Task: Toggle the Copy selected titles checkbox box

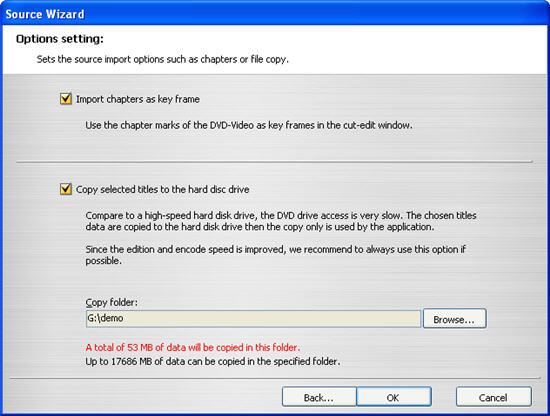Action: click(x=66, y=189)
